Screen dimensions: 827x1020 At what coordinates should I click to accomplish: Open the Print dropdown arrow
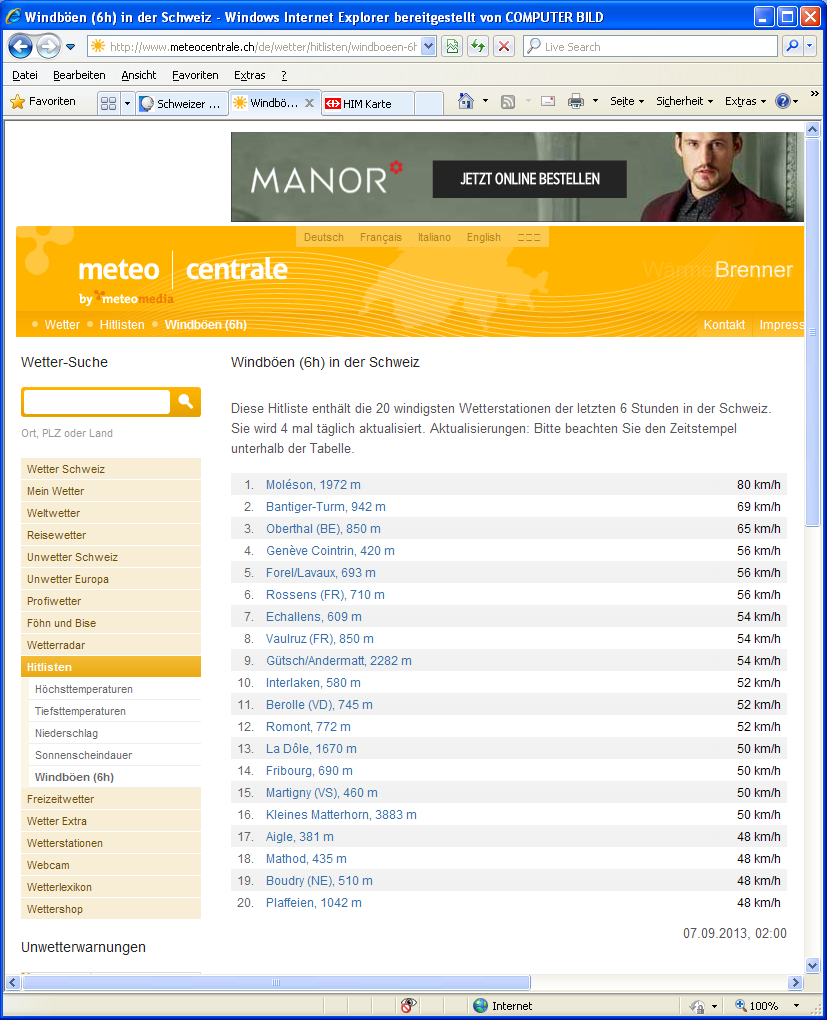pyautogui.click(x=595, y=101)
